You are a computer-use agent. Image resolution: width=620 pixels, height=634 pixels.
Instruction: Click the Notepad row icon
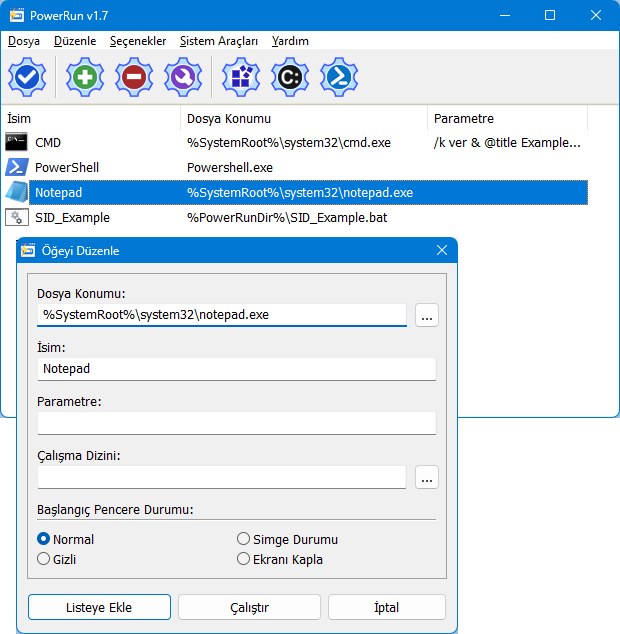(16, 192)
